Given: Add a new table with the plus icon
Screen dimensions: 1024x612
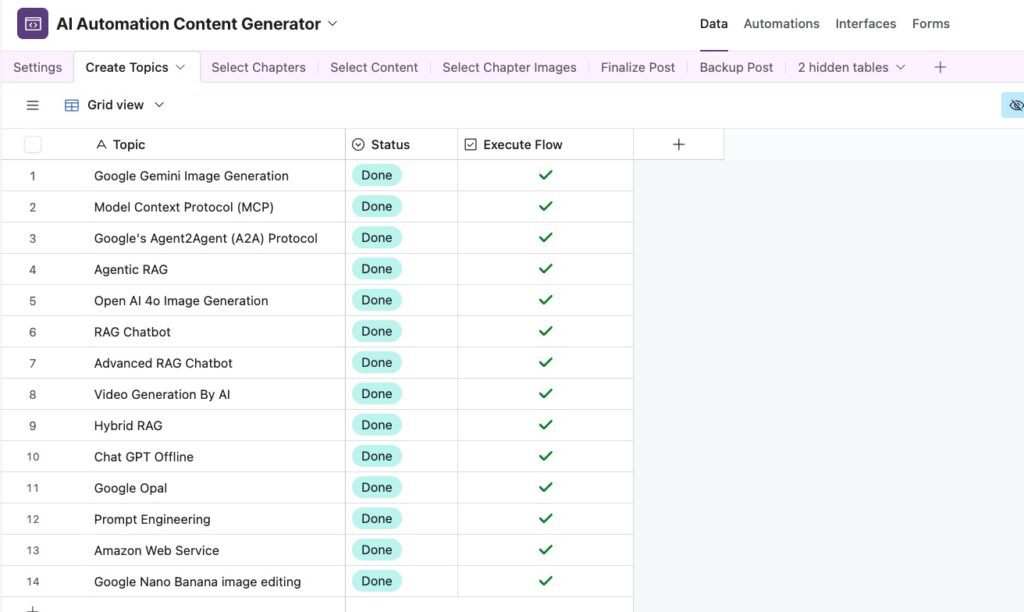Looking at the screenshot, I should [x=940, y=67].
